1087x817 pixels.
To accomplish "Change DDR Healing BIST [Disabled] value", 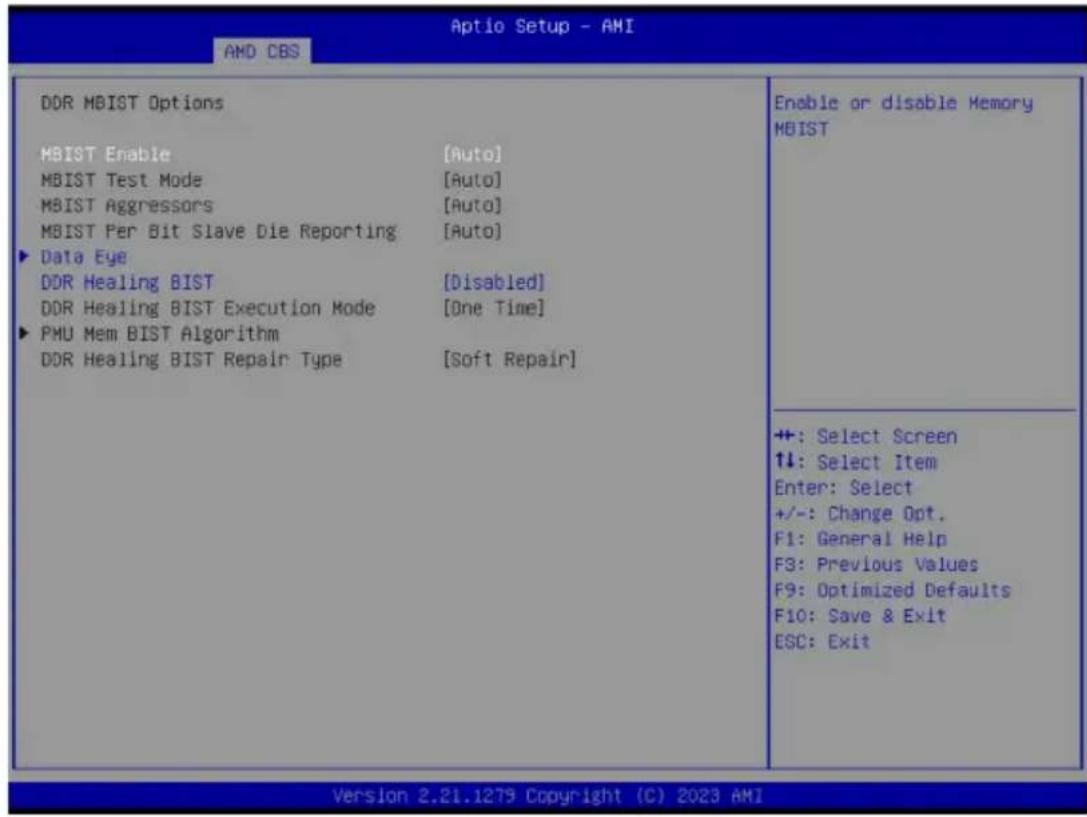I will pos(494,283).
